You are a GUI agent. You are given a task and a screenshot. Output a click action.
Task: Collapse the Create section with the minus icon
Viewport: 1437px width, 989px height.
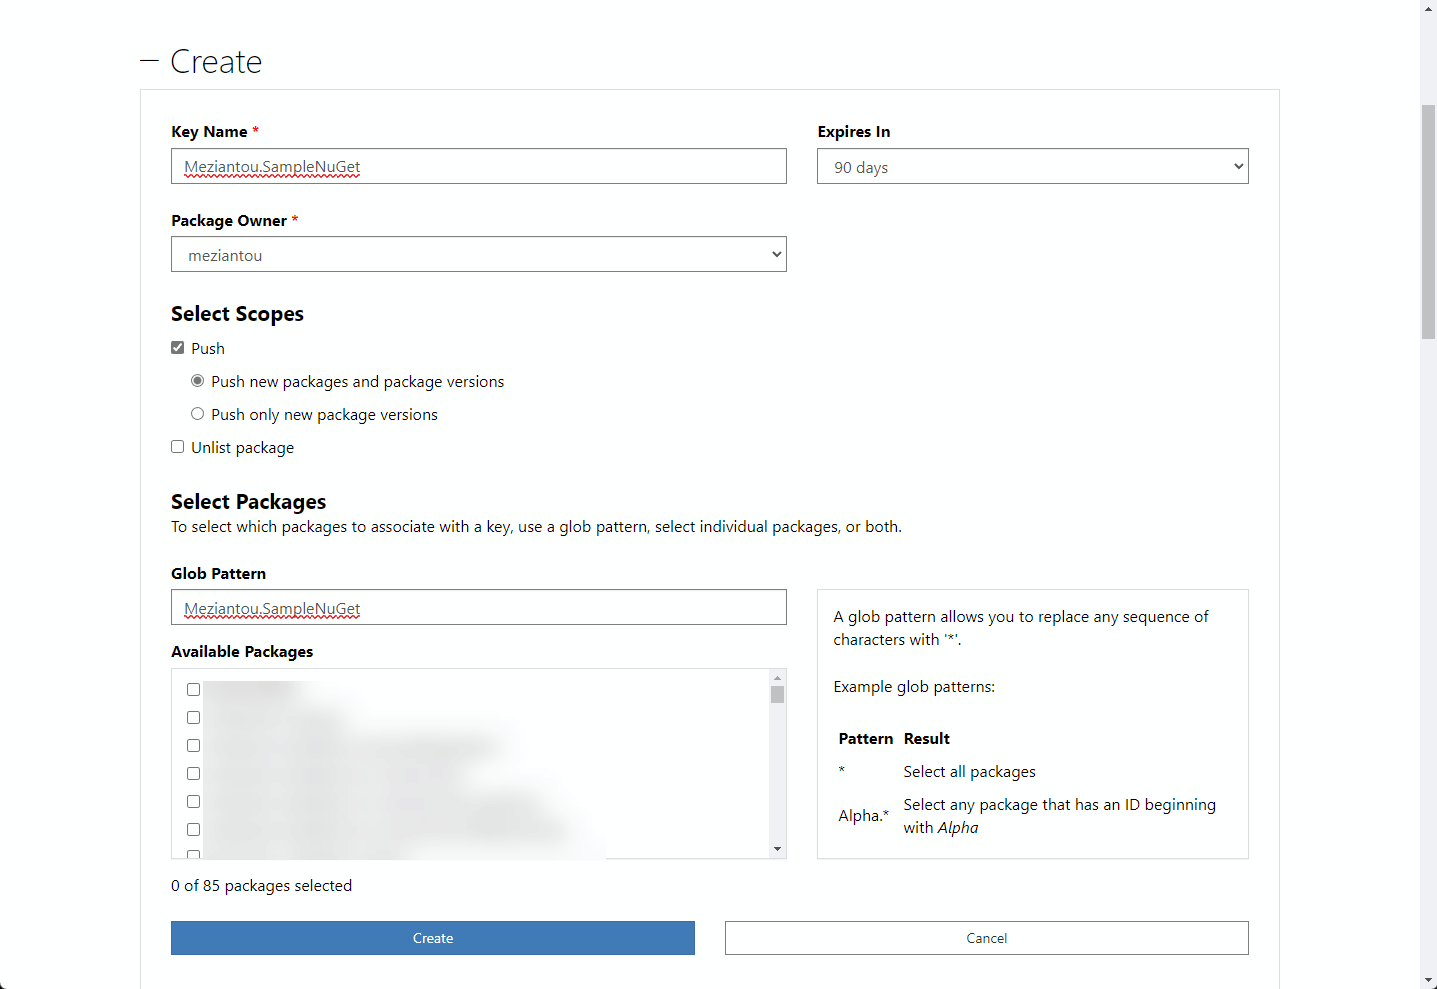tap(149, 62)
